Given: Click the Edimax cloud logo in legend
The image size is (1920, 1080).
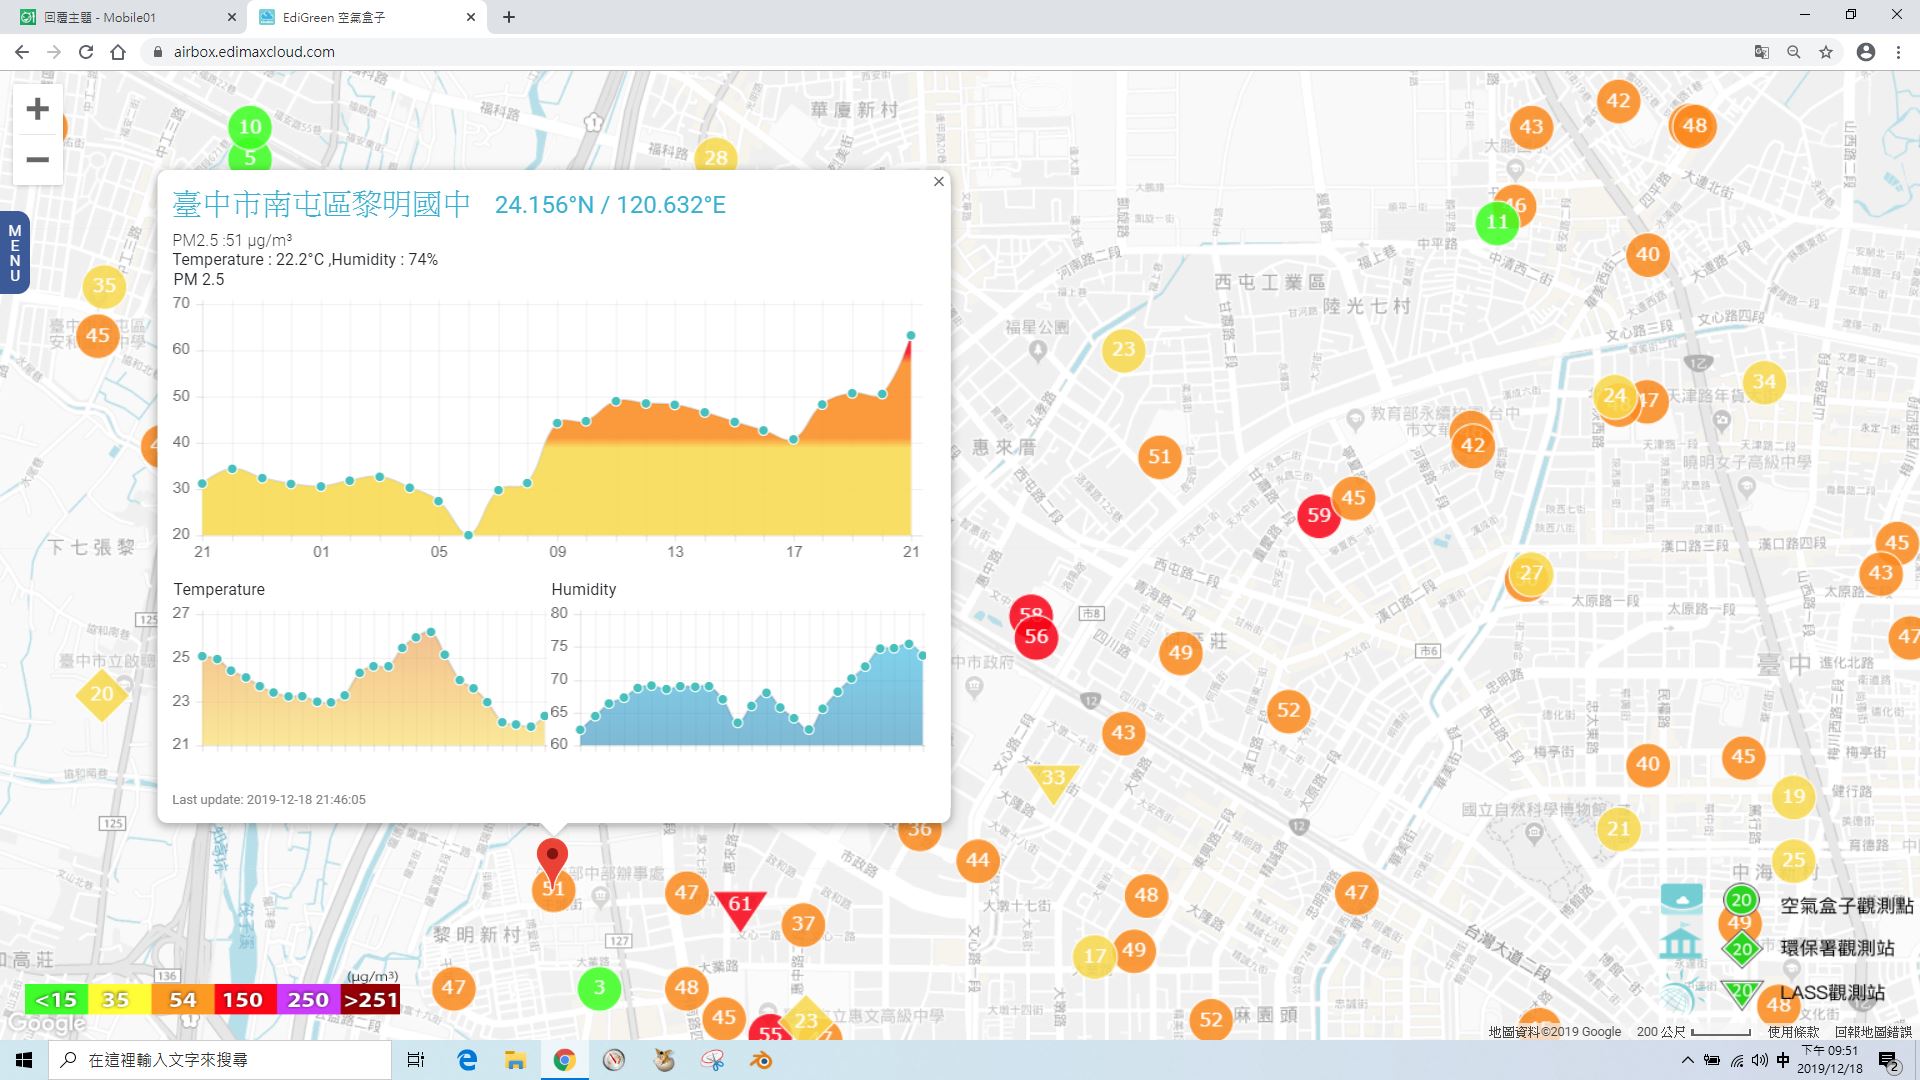Looking at the screenshot, I should [x=1682, y=899].
